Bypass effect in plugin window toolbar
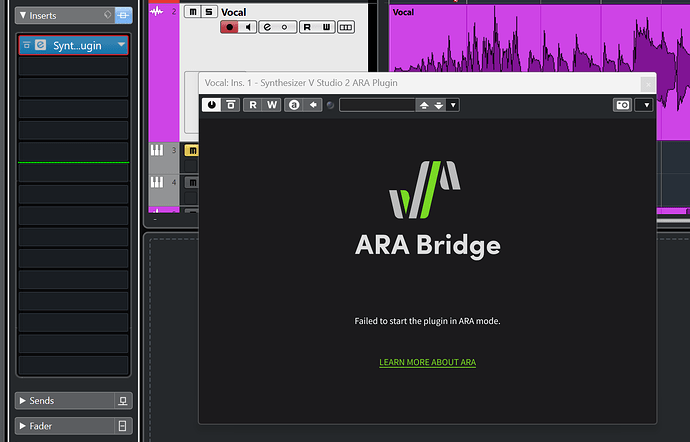Image resolution: width=690 pixels, height=442 pixels. 231,105
